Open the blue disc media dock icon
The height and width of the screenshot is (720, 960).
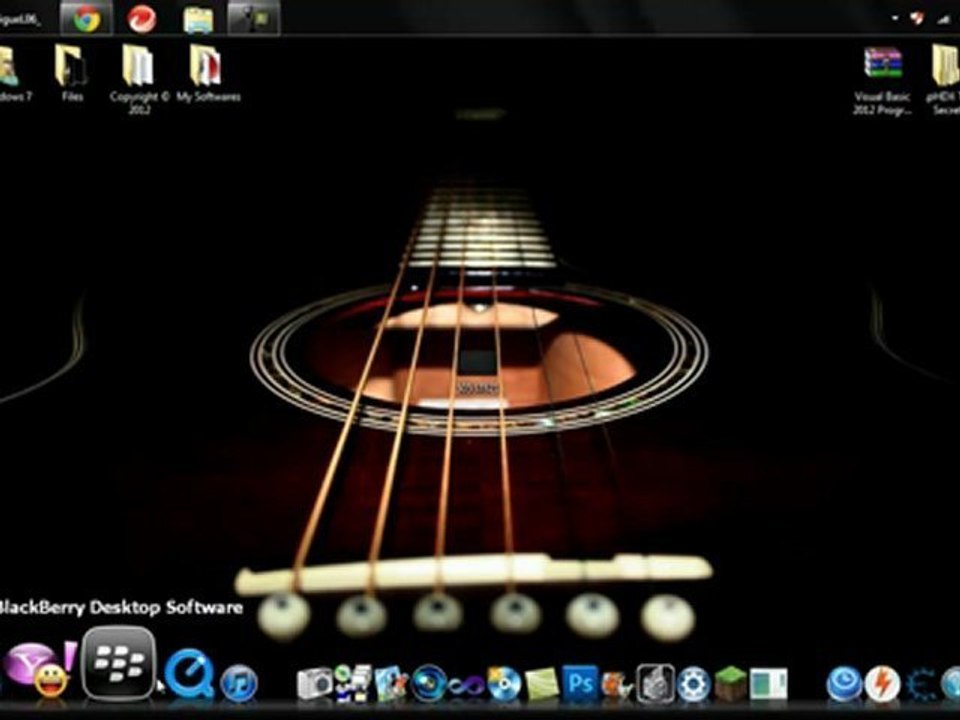pos(504,684)
